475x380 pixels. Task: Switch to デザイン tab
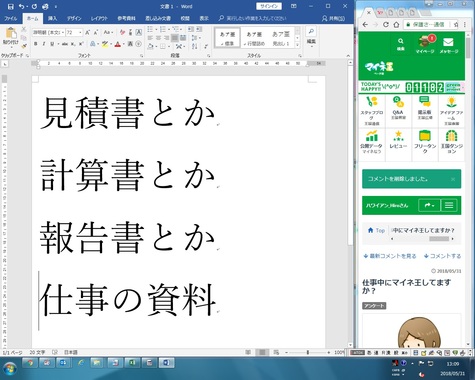74,18
